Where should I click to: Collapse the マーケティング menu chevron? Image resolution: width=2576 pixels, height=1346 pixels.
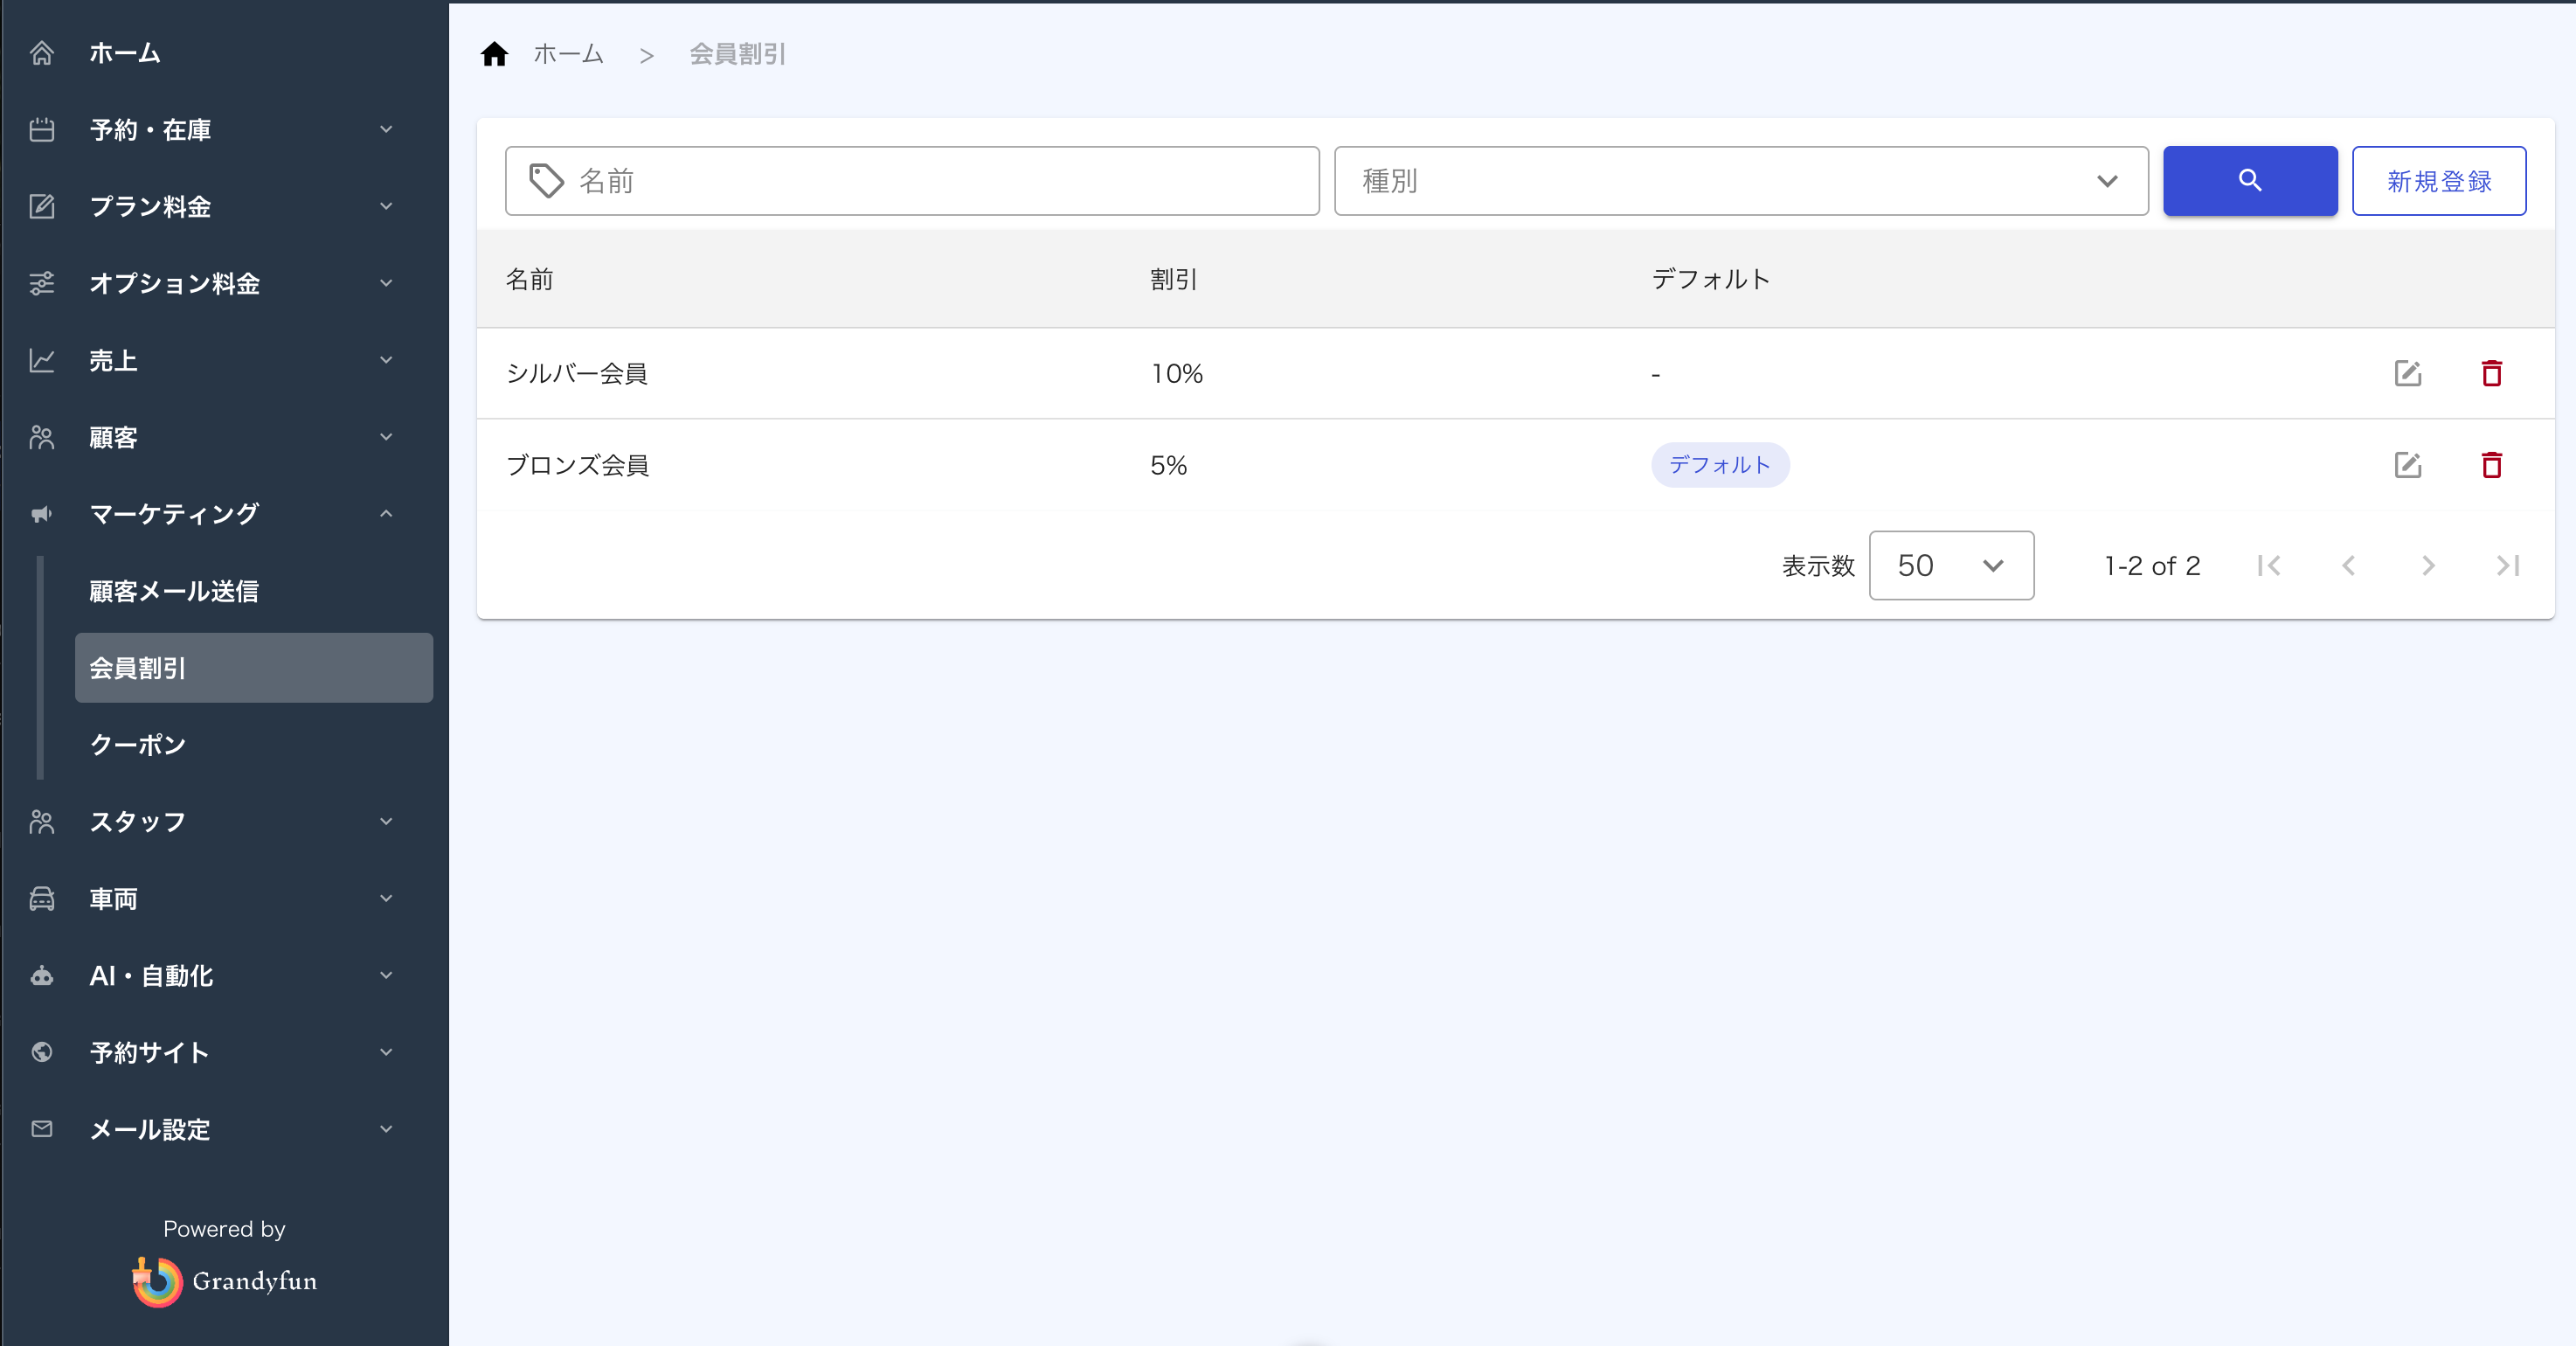pos(386,514)
